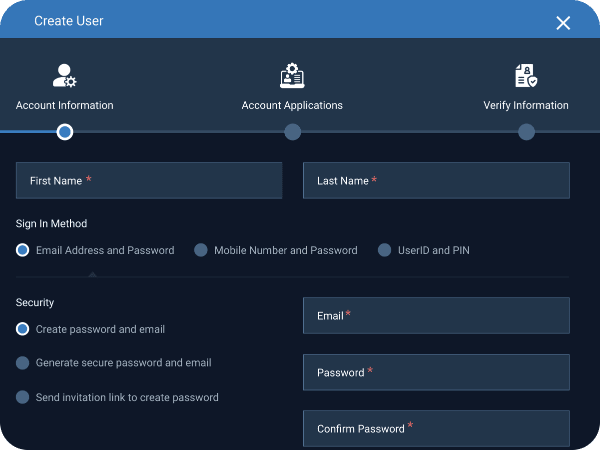Image resolution: width=600 pixels, height=450 pixels.
Task: Open the Verify Information tab label
Action: pyautogui.click(x=526, y=105)
